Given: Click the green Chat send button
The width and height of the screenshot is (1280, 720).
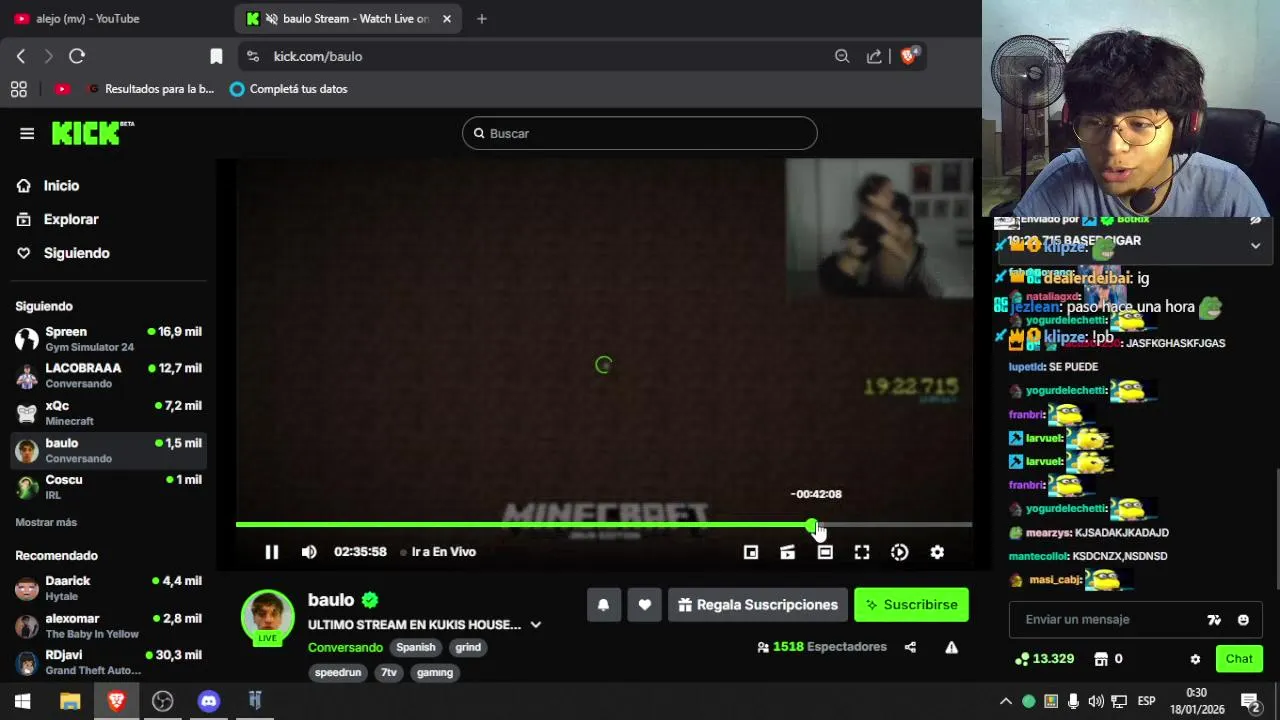Looking at the screenshot, I should pos(1239,659).
